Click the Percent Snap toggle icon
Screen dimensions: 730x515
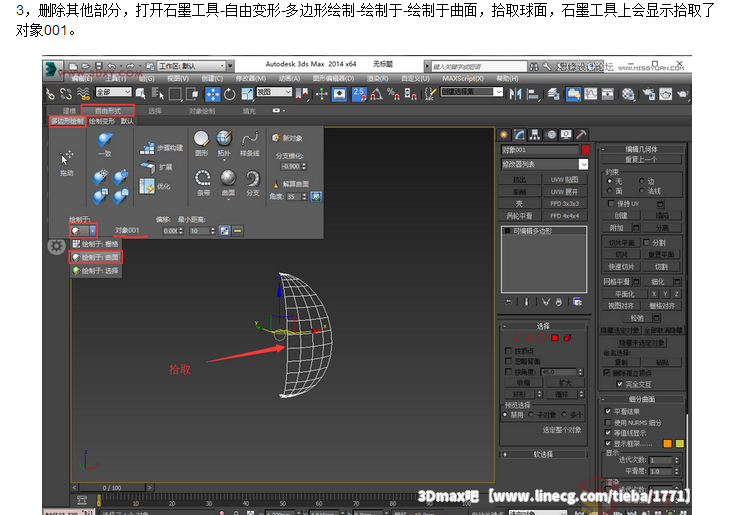(x=393, y=95)
